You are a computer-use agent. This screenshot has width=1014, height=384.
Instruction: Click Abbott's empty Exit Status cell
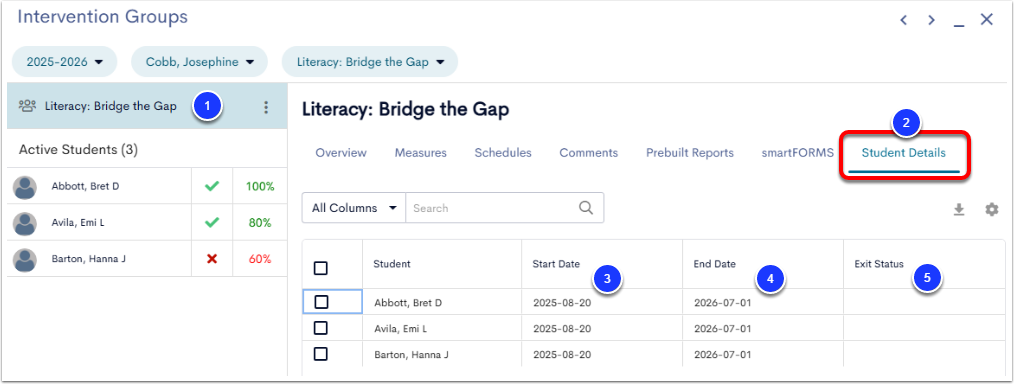click(924, 302)
